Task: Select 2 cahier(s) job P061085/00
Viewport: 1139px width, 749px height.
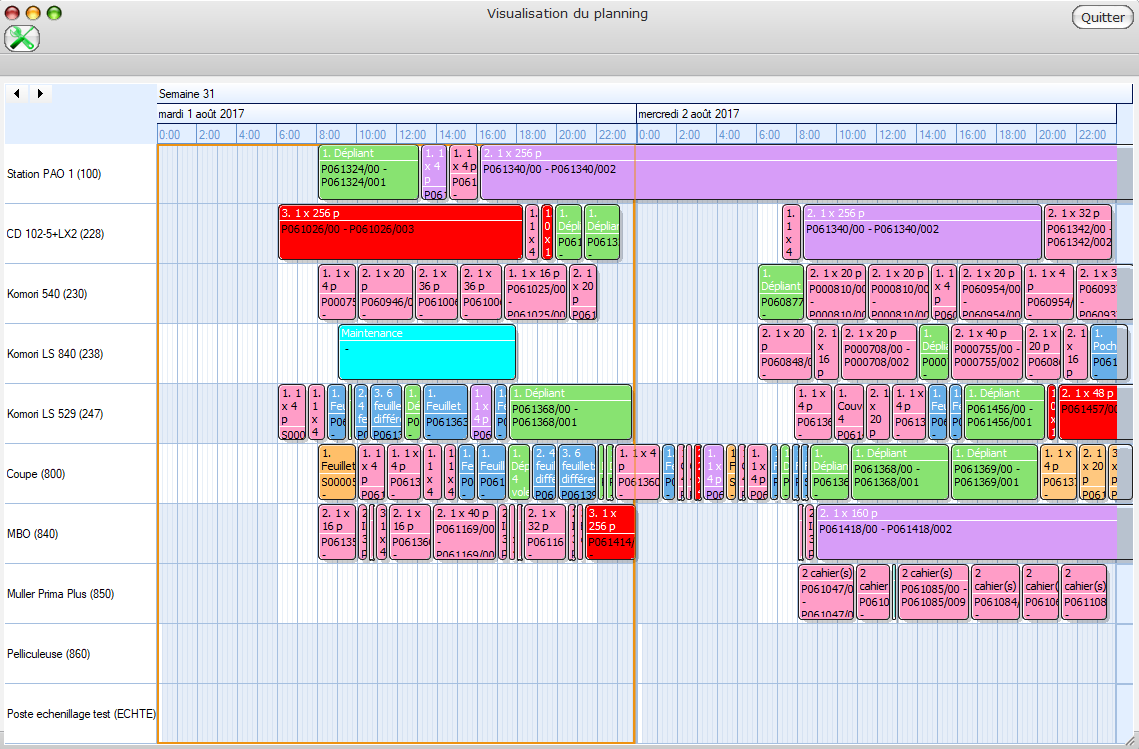Action: pyautogui.click(x=933, y=592)
